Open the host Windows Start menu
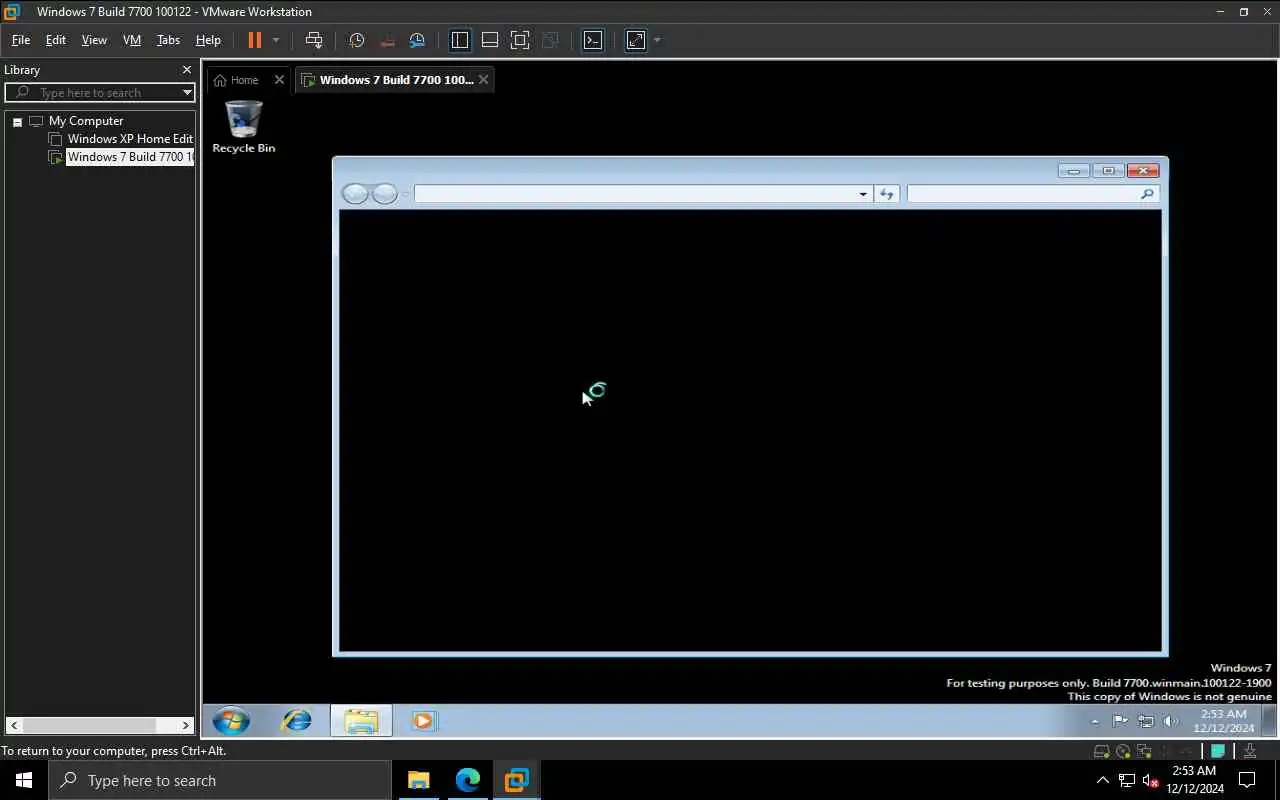This screenshot has height=800, width=1280. click(x=24, y=780)
